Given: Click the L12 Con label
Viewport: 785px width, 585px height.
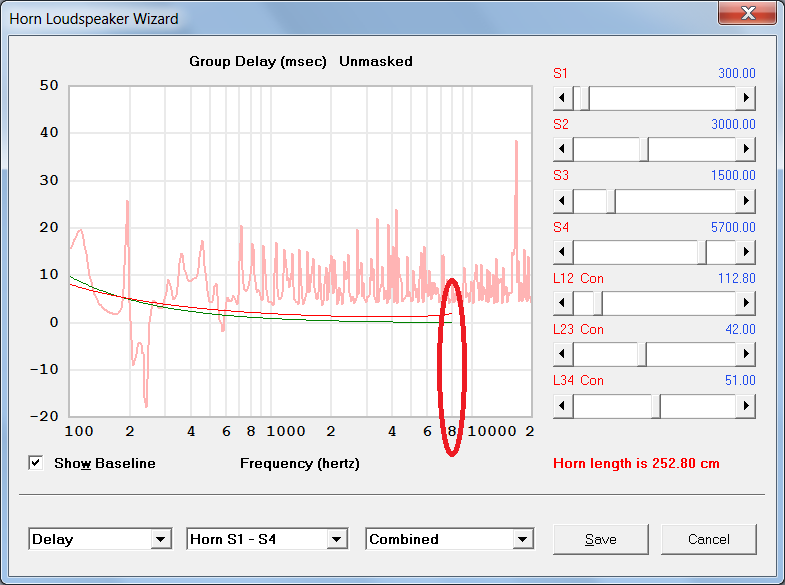Looking at the screenshot, I should [x=578, y=278].
